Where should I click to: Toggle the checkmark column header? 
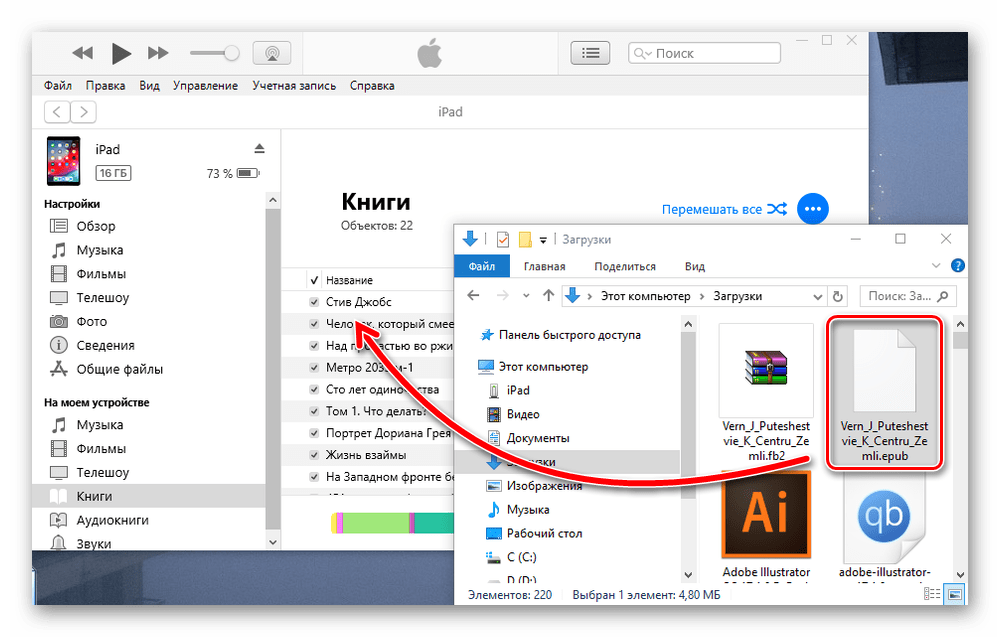314,280
